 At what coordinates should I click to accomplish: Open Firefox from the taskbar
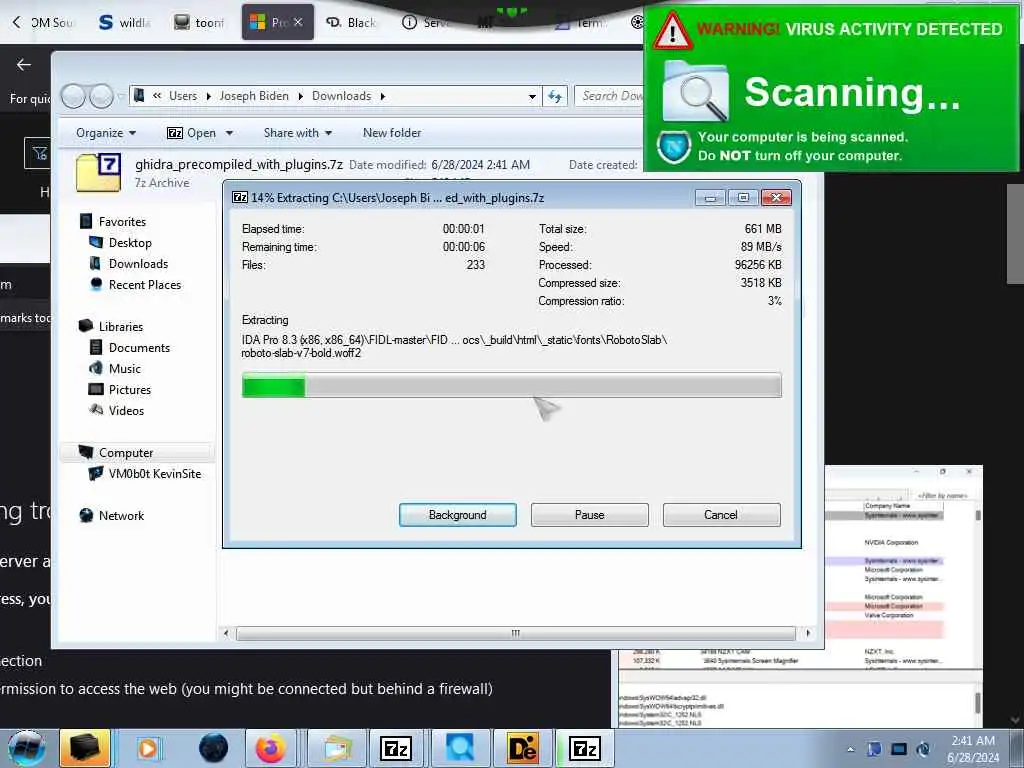coord(270,748)
